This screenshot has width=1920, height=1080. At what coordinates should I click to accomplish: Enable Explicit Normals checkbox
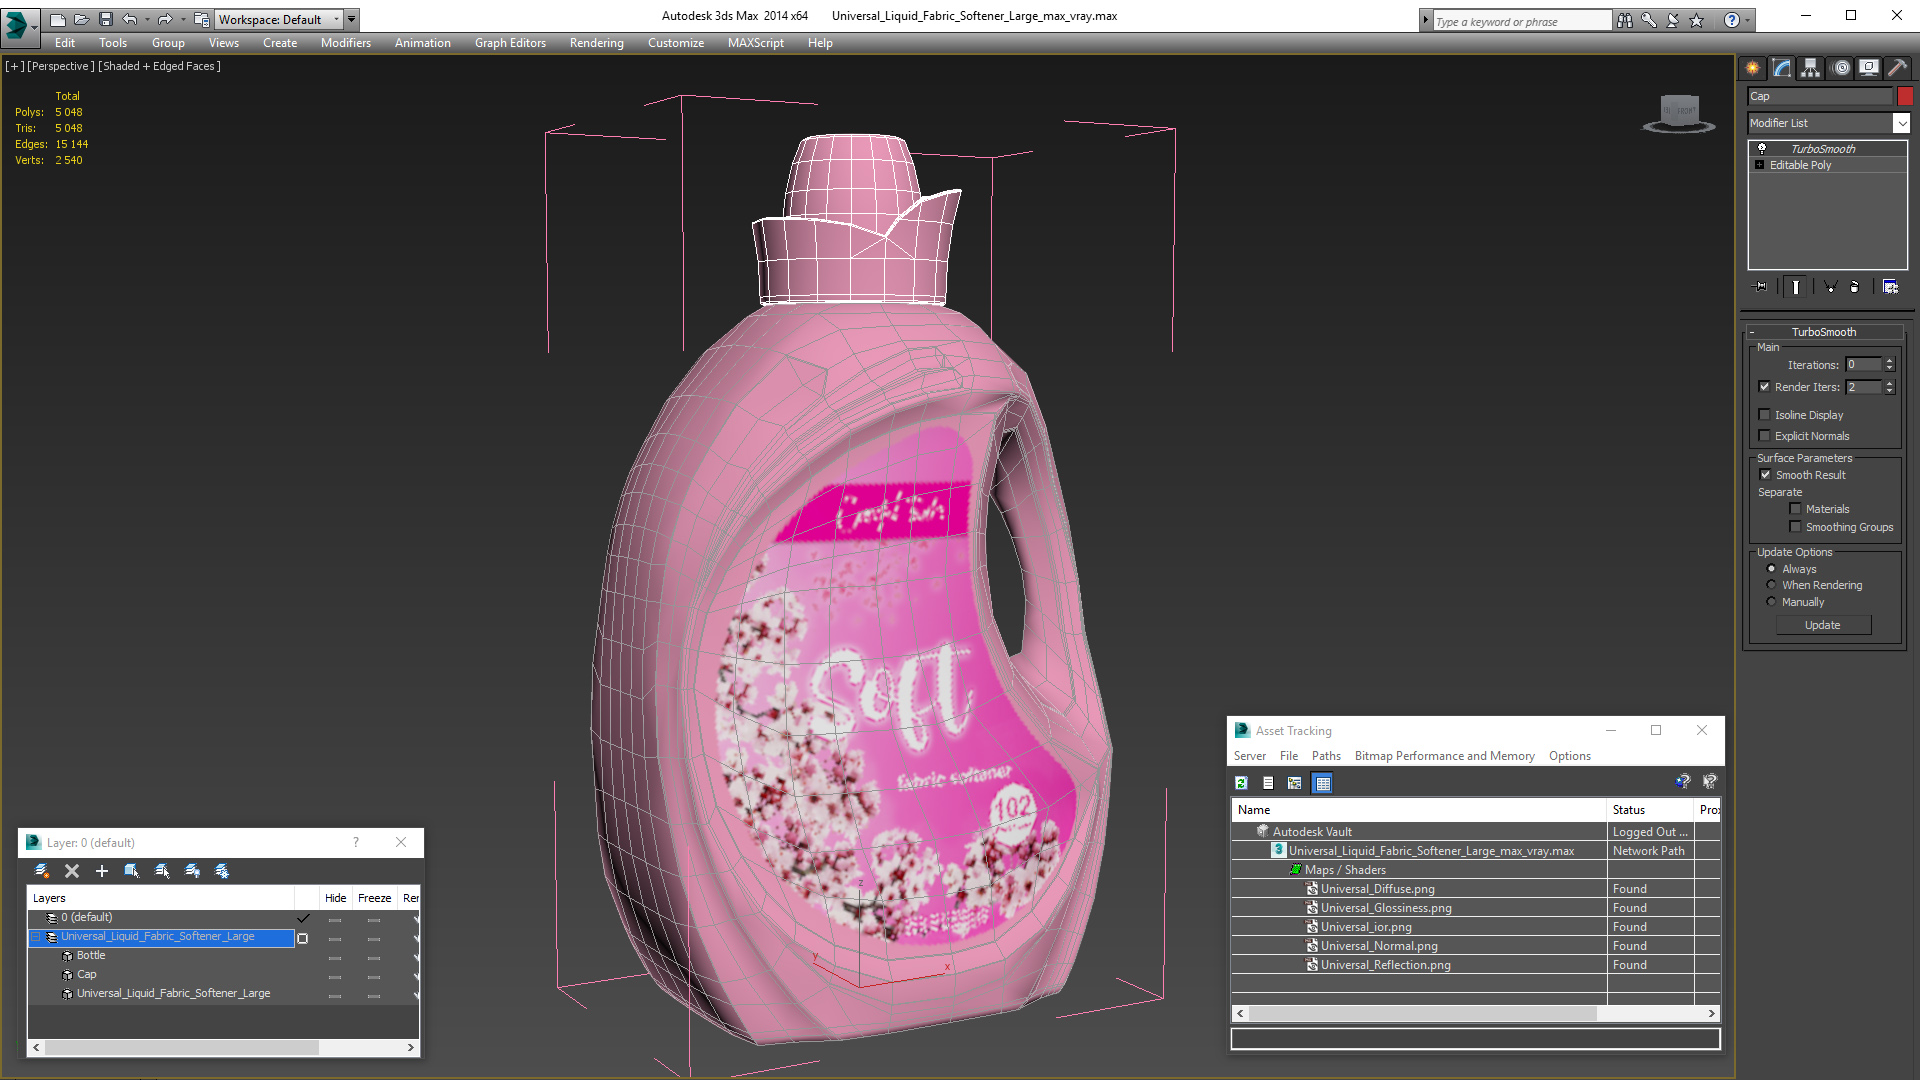pos(1764,436)
